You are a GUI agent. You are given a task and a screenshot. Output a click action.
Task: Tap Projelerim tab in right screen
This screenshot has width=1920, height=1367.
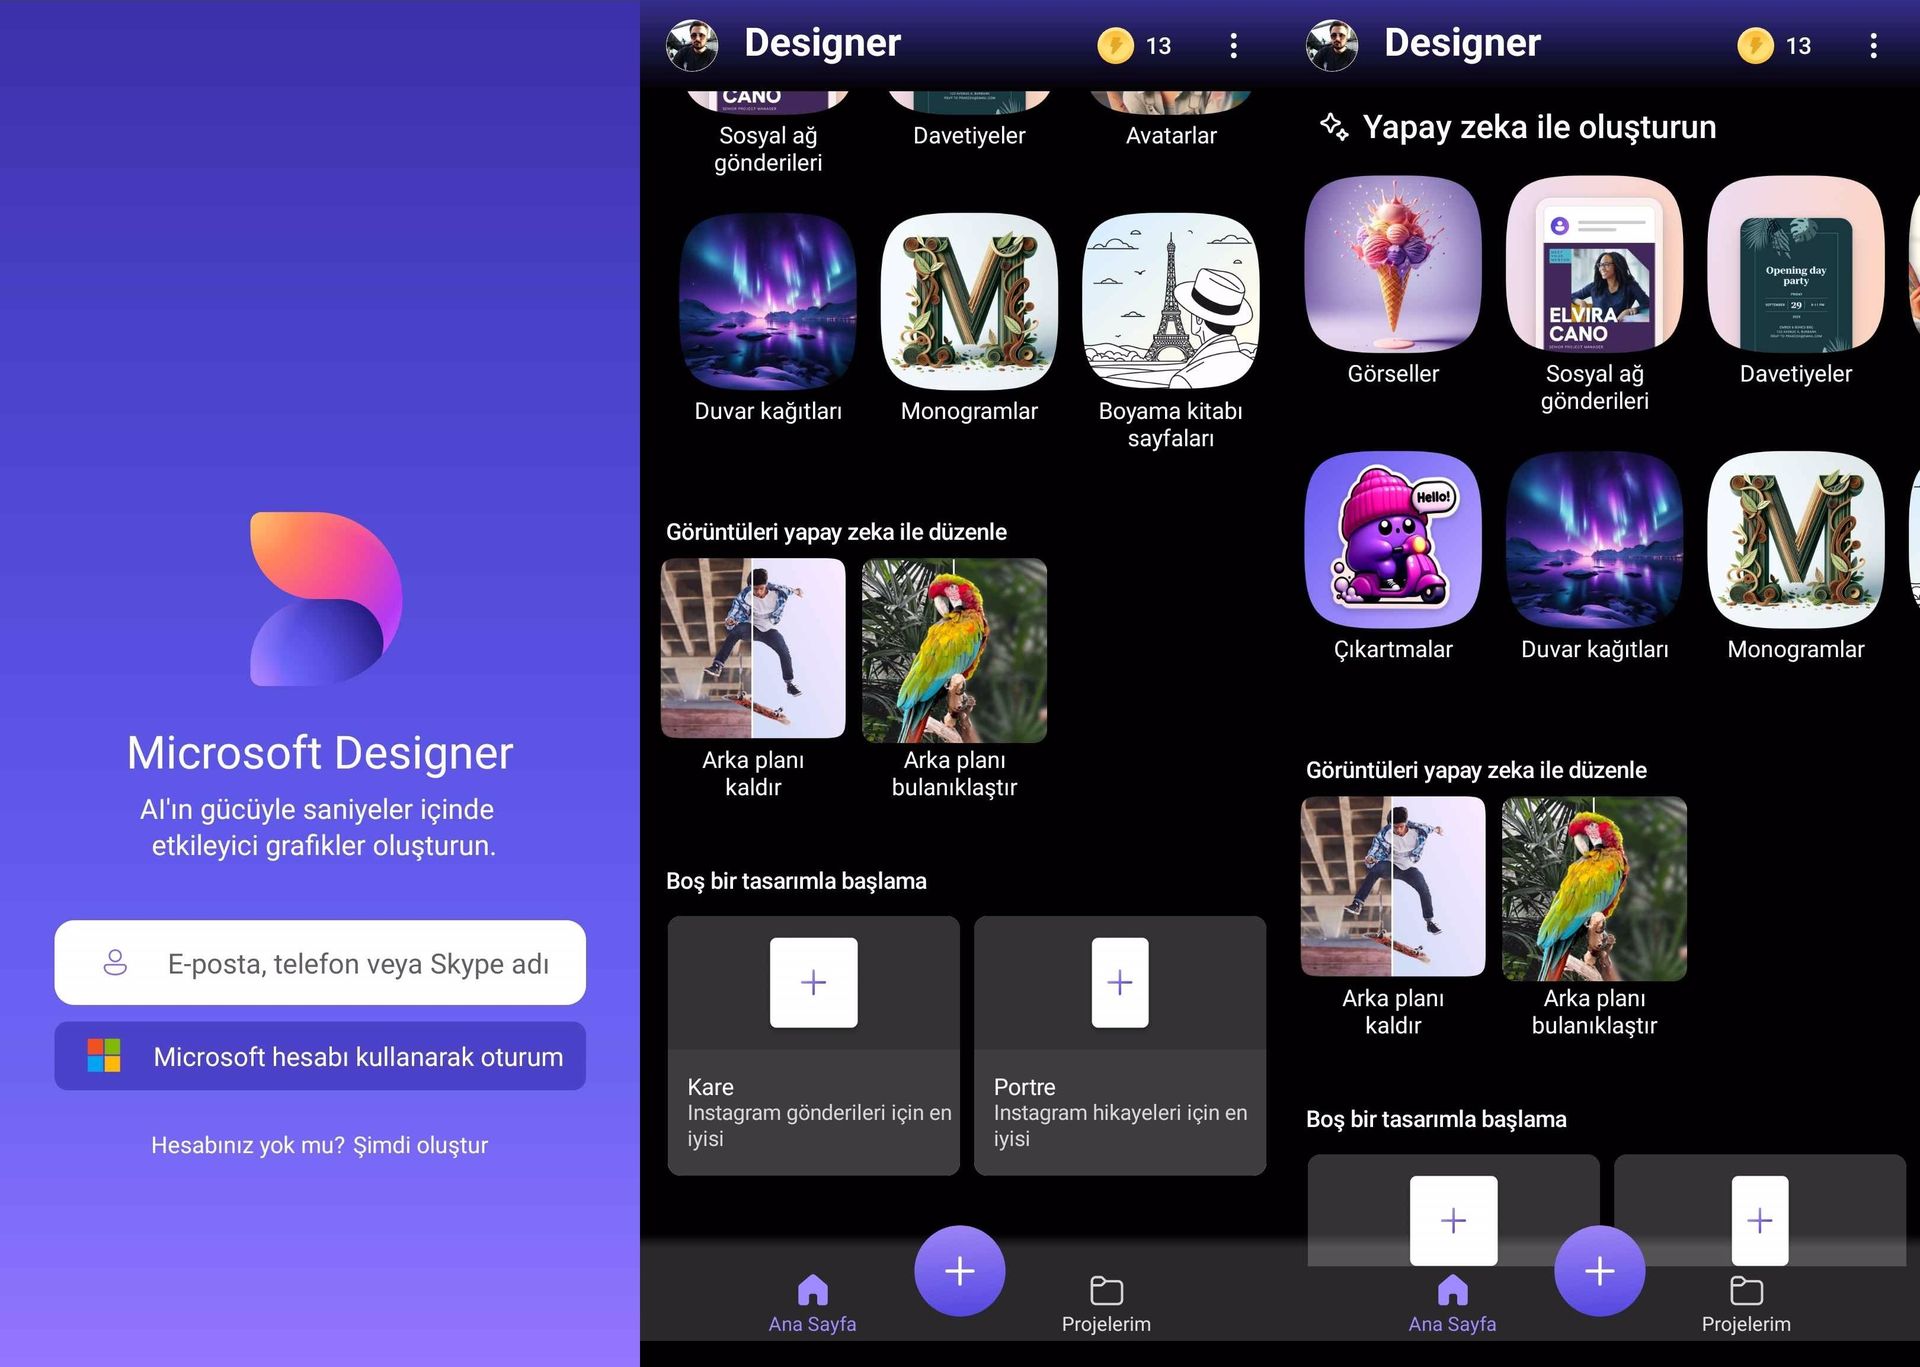click(x=1746, y=1304)
